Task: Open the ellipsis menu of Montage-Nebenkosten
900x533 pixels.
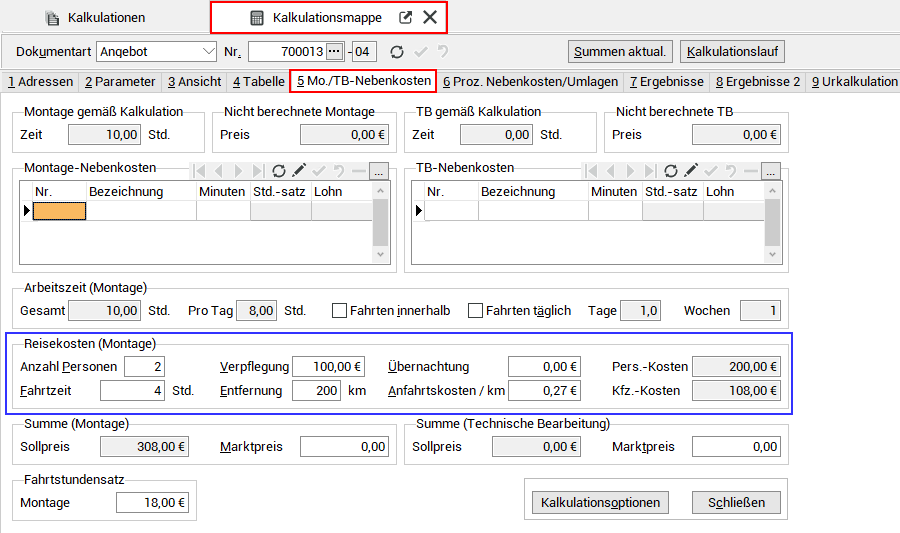Action: [377, 171]
